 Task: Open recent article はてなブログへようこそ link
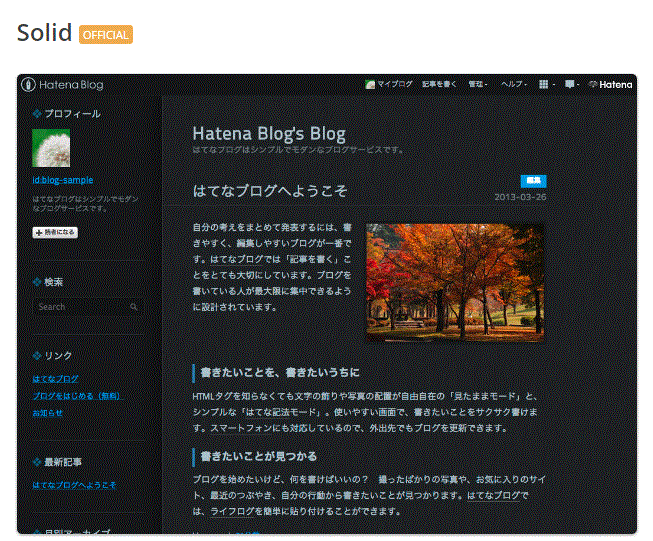(x=75, y=485)
